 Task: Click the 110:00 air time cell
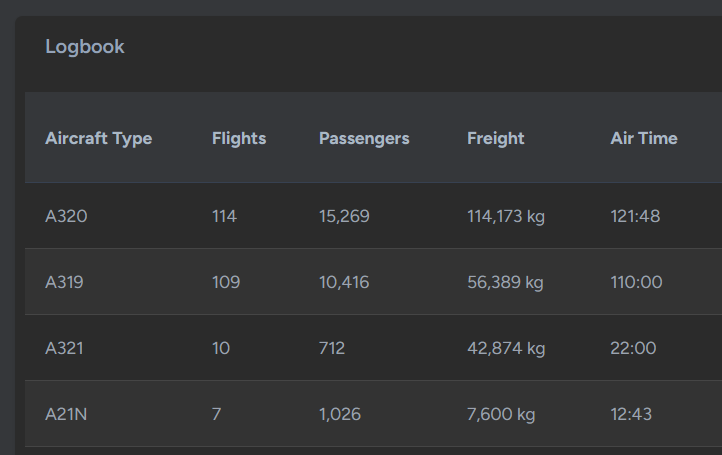(636, 282)
